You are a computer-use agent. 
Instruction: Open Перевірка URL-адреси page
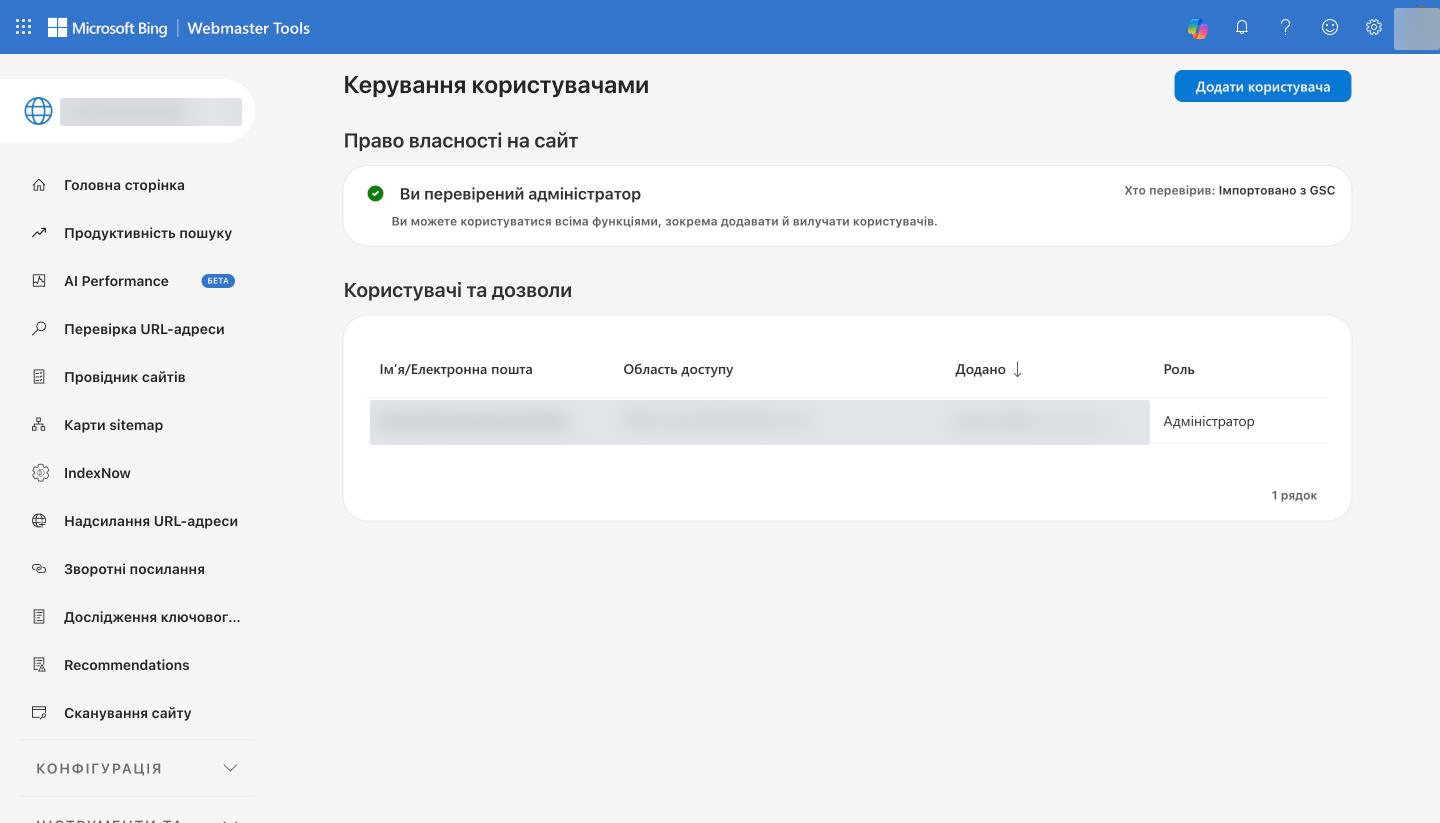[144, 329]
